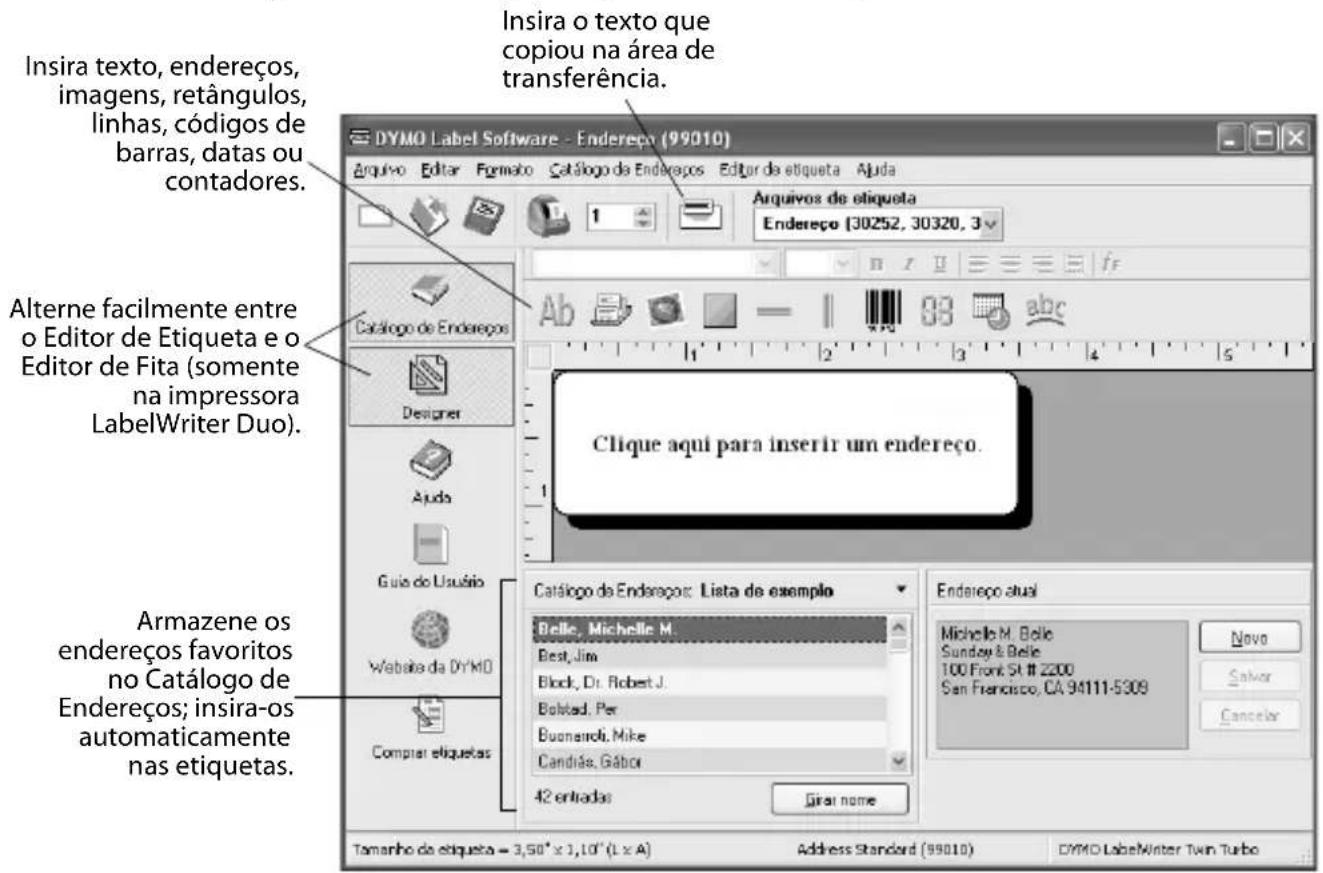Viewport: 1323px width, 873px height.
Task: Click the 42 entradas count text
Action: (574, 799)
